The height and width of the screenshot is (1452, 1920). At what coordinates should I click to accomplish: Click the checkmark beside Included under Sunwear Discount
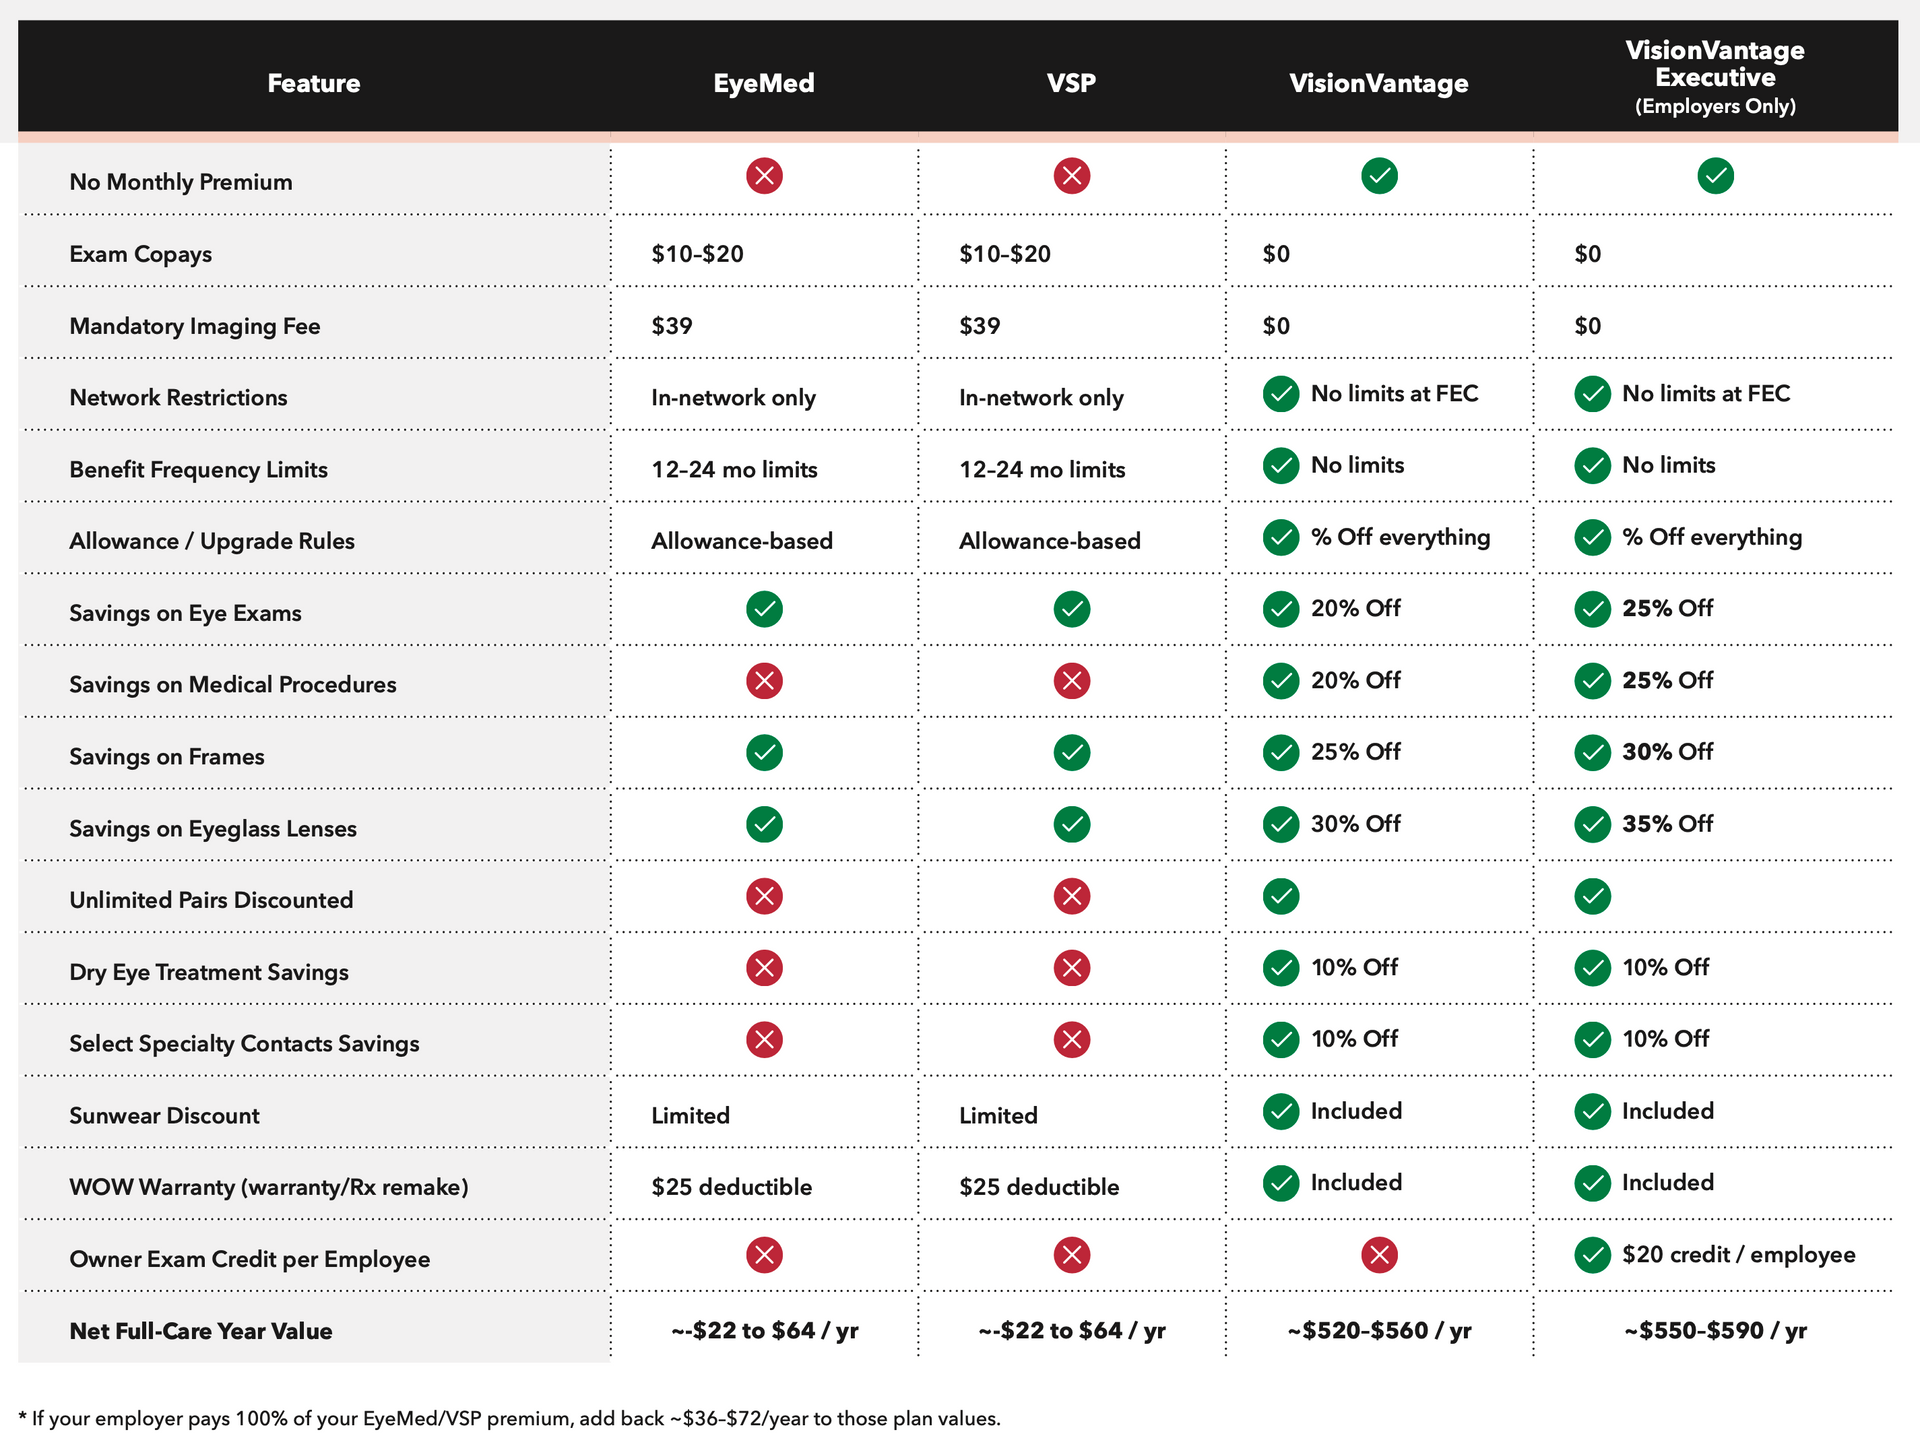(x=1281, y=1111)
